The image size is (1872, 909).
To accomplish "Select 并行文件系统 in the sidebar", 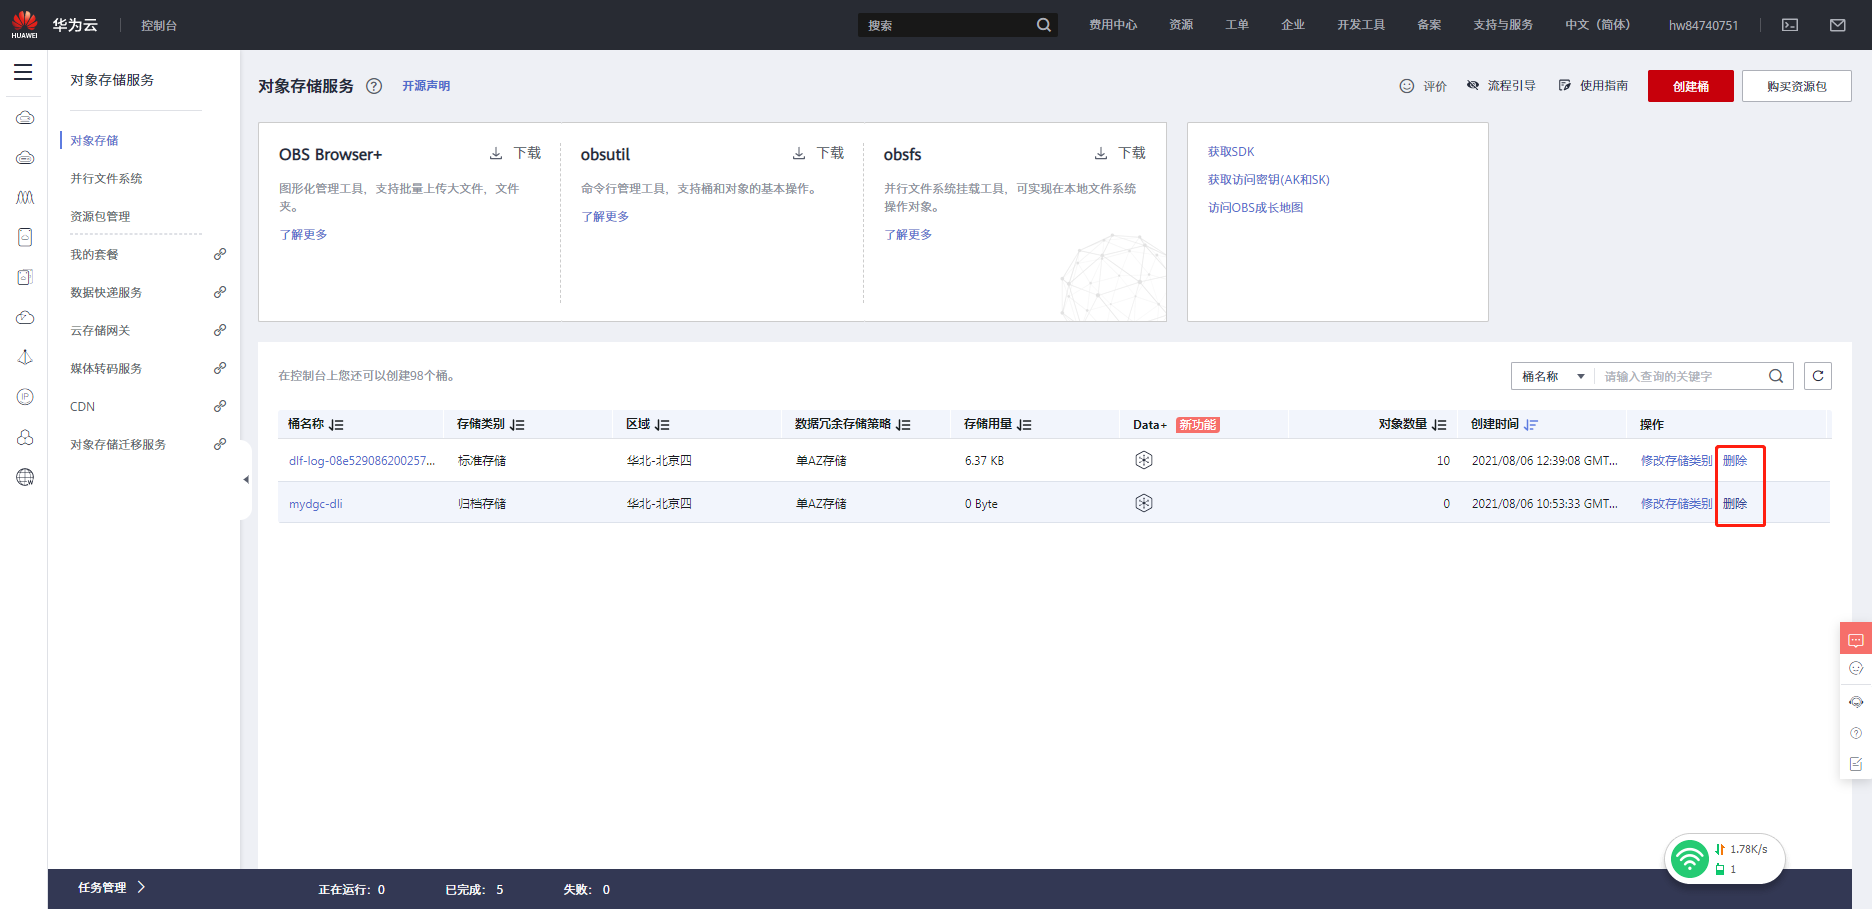I will pos(106,179).
